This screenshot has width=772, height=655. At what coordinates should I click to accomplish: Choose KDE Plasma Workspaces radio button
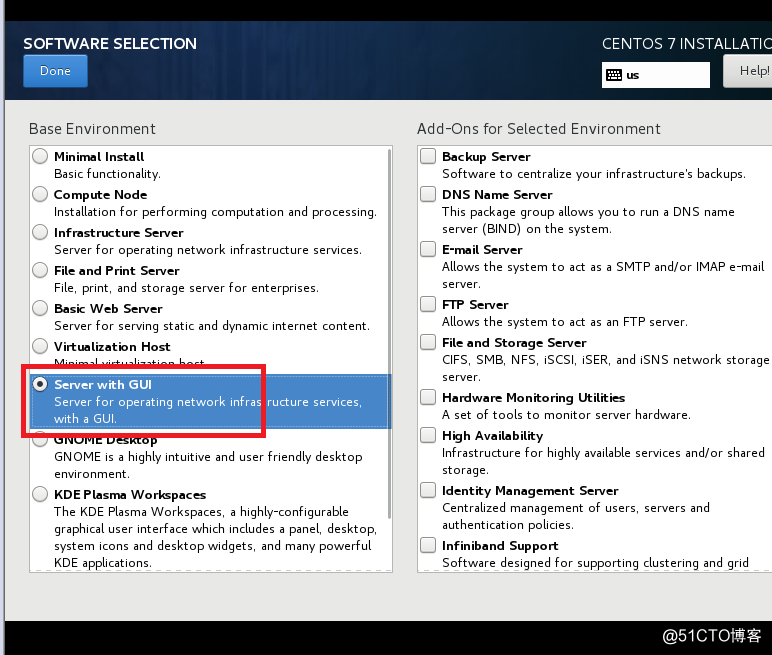pos(40,494)
